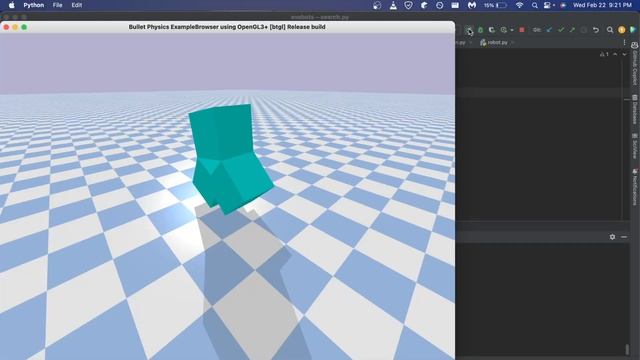
Task: Open dropdown arrow next to Profile icon
Action: click(x=511, y=30)
